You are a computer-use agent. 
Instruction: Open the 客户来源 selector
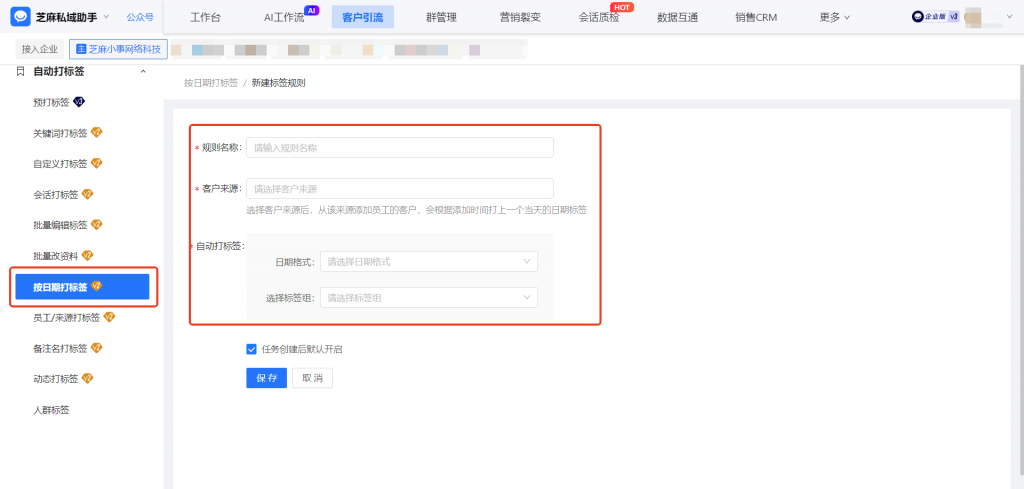coord(400,189)
